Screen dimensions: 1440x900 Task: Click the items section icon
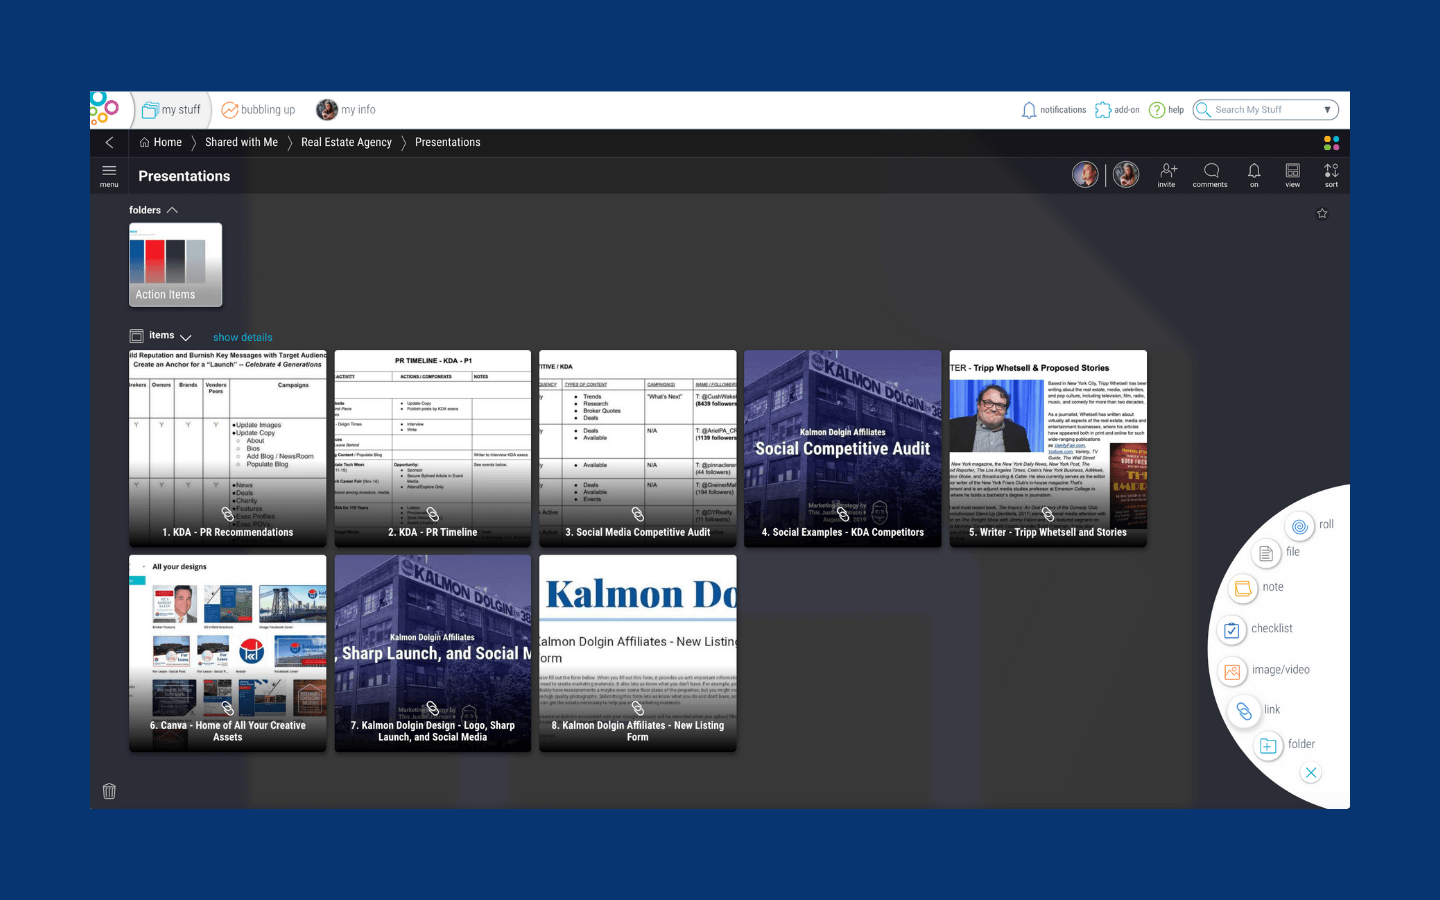137,336
